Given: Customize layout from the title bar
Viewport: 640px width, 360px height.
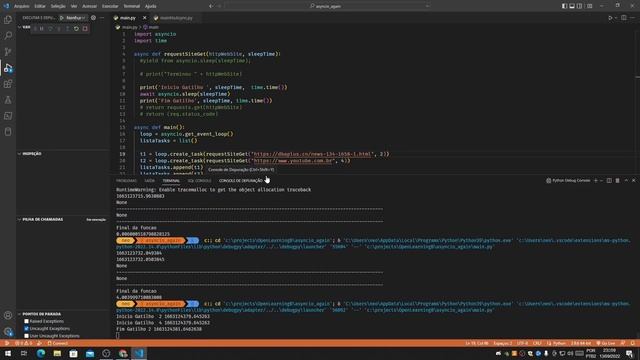Looking at the screenshot, I should point(590,6).
